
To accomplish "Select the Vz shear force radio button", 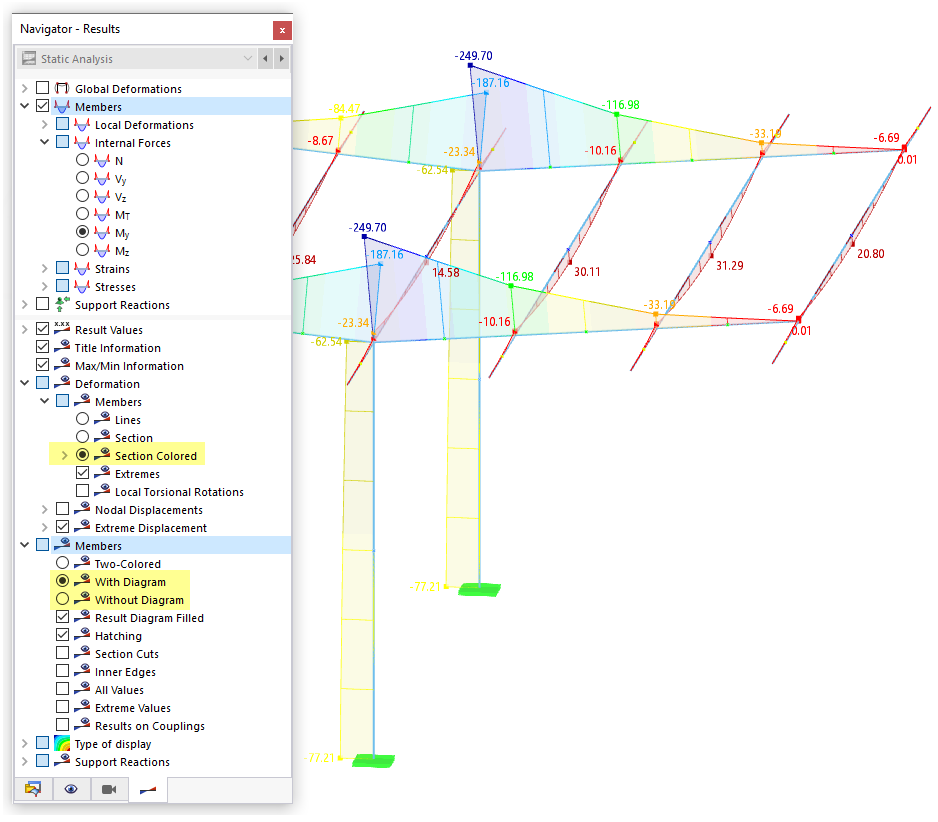I will coord(83,196).
